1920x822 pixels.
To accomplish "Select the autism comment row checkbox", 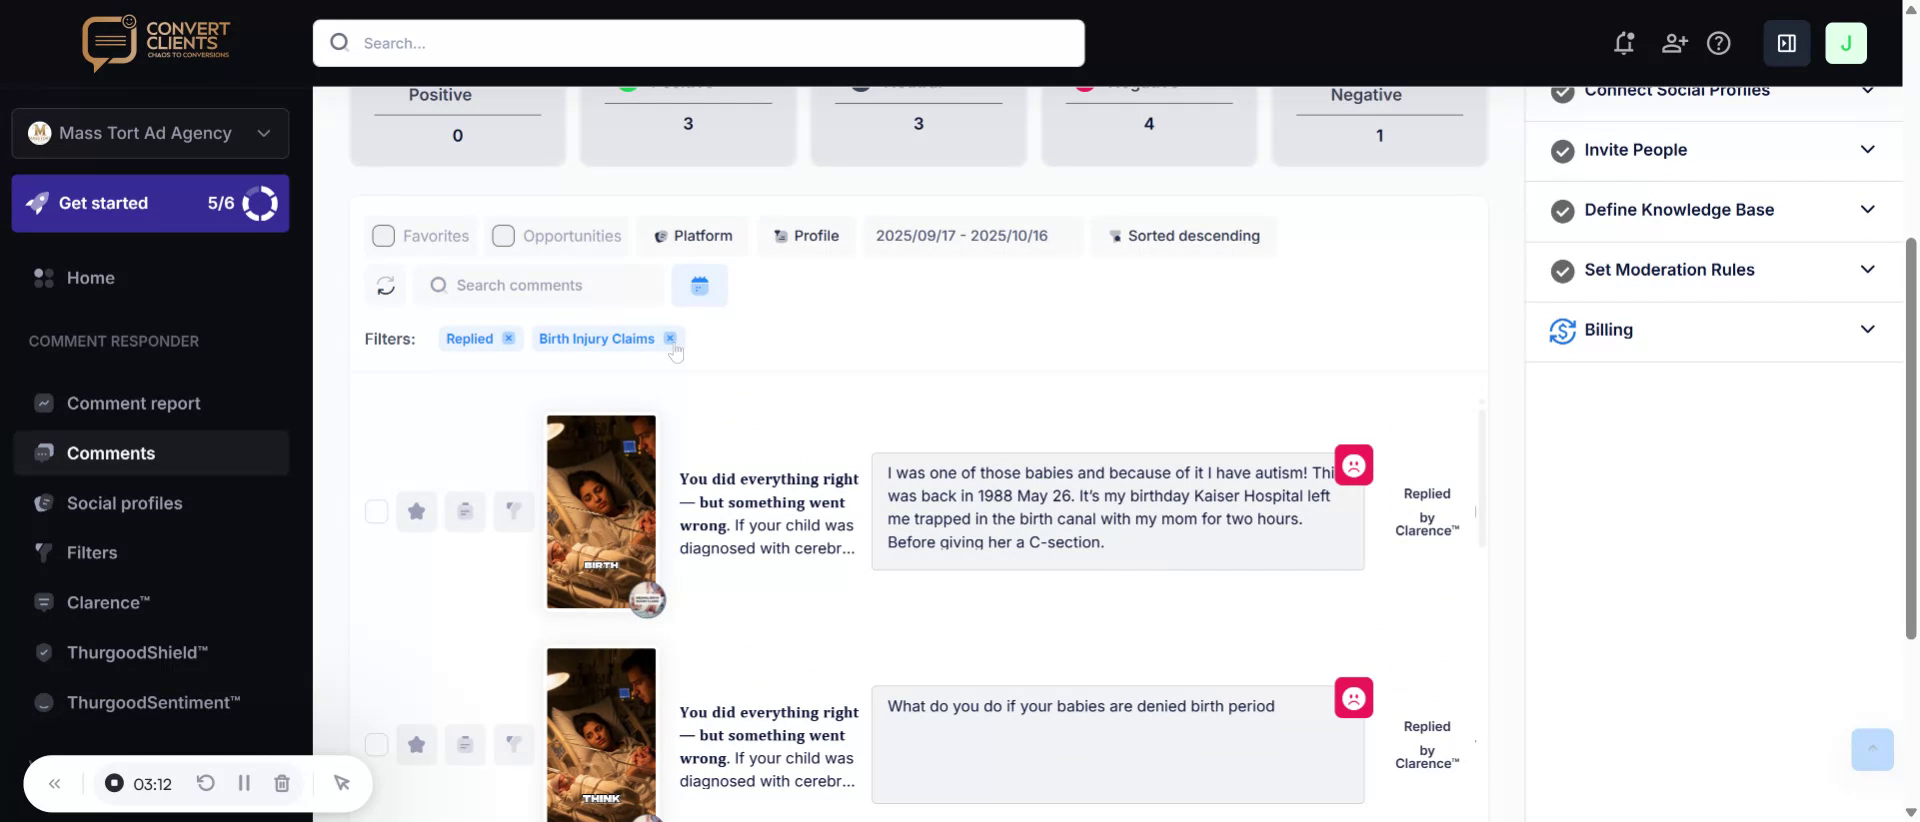I will click(376, 512).
